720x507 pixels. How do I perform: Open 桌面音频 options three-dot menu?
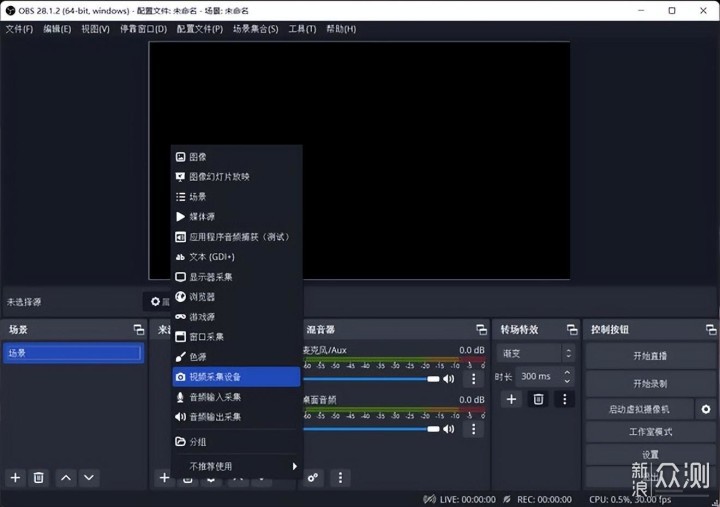473,429
